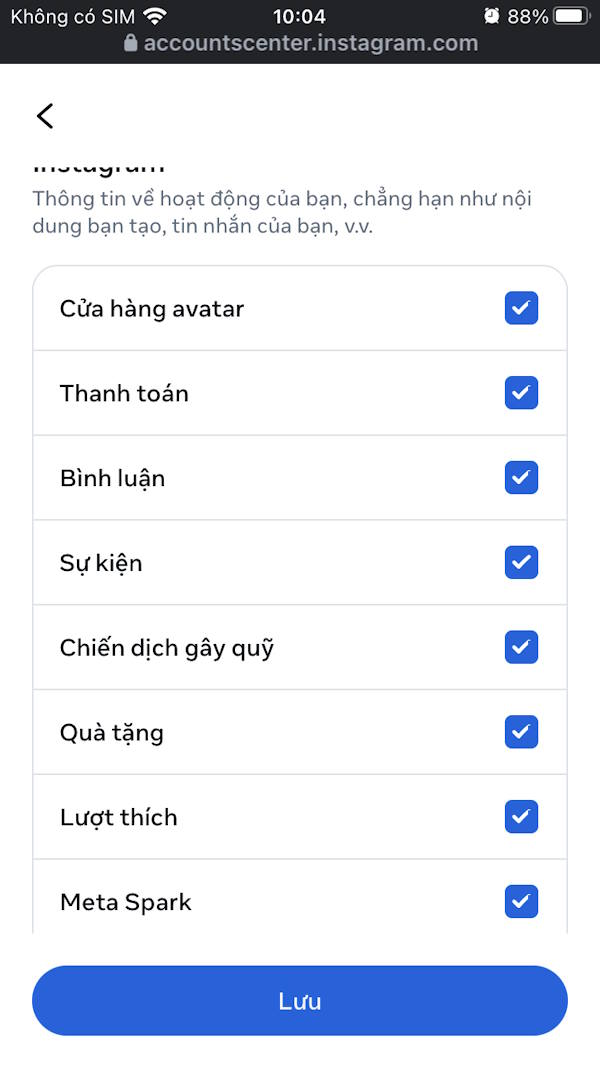Click the checkmark icon beside Quà tặng
This screenshot has width=600, height=1067.
pyautogui.click(x=521, y=732)
